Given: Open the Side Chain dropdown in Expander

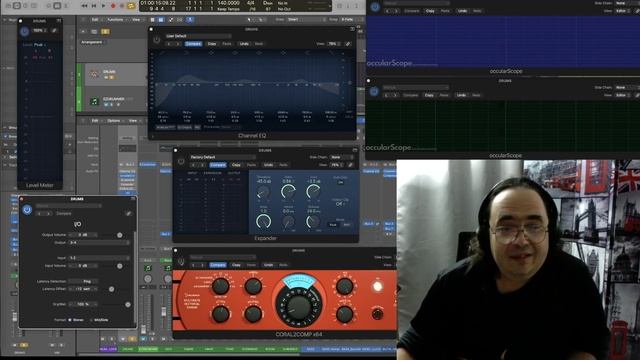Looking at the screenshot, I should [341, 157].
